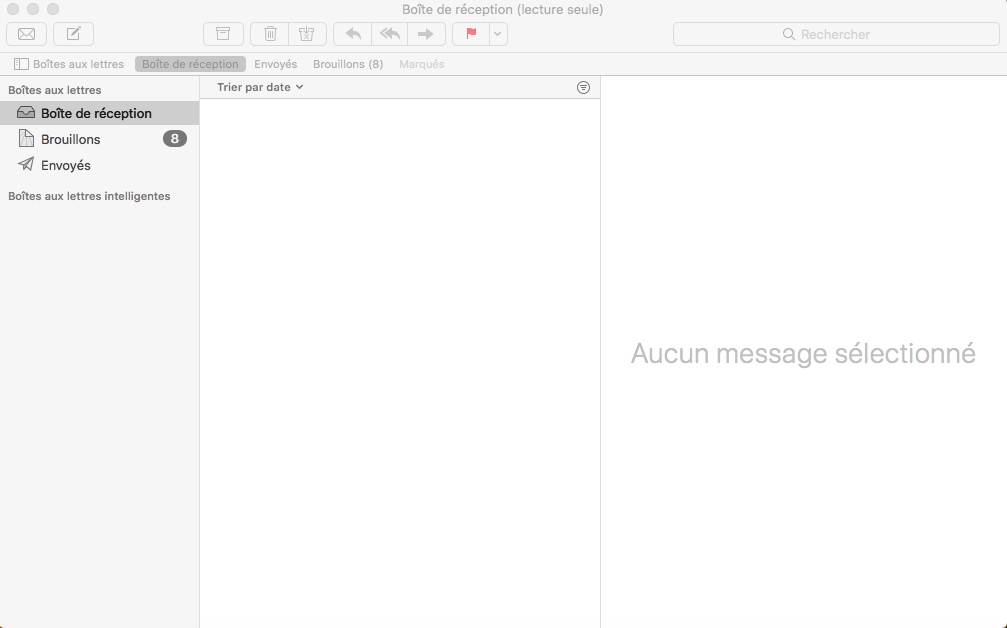The width and height of the screenshot is (1007, 628).
Task: Click the Forward arrow icon
Action: [426, 34]
